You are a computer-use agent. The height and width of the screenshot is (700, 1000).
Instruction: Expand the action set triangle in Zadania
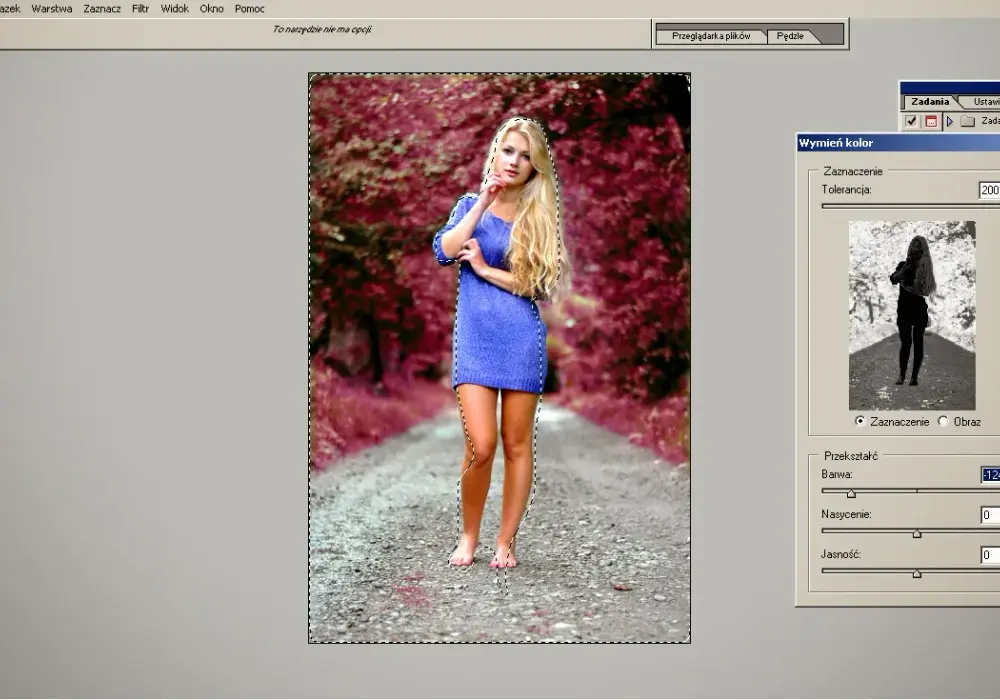point(950,121)
